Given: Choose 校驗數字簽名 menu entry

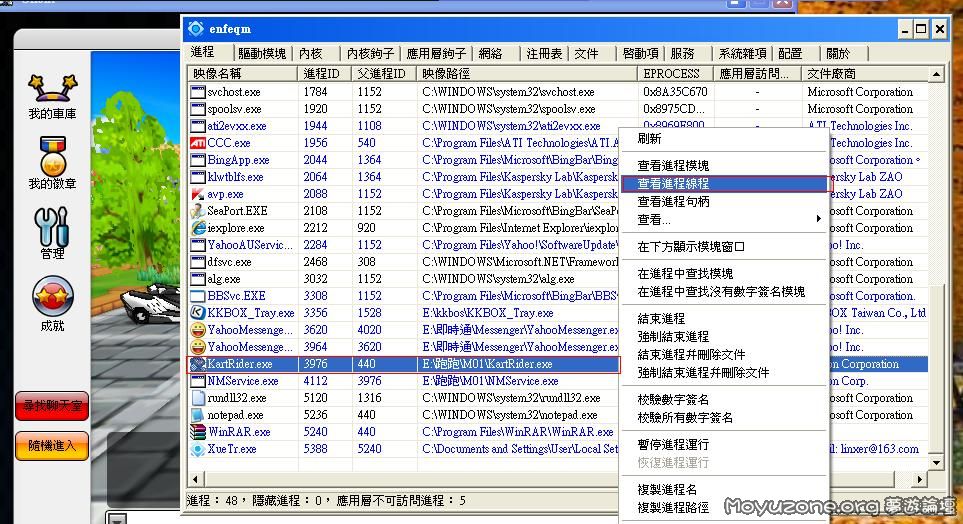Looking at the screenshot, I should coord(724,400).
